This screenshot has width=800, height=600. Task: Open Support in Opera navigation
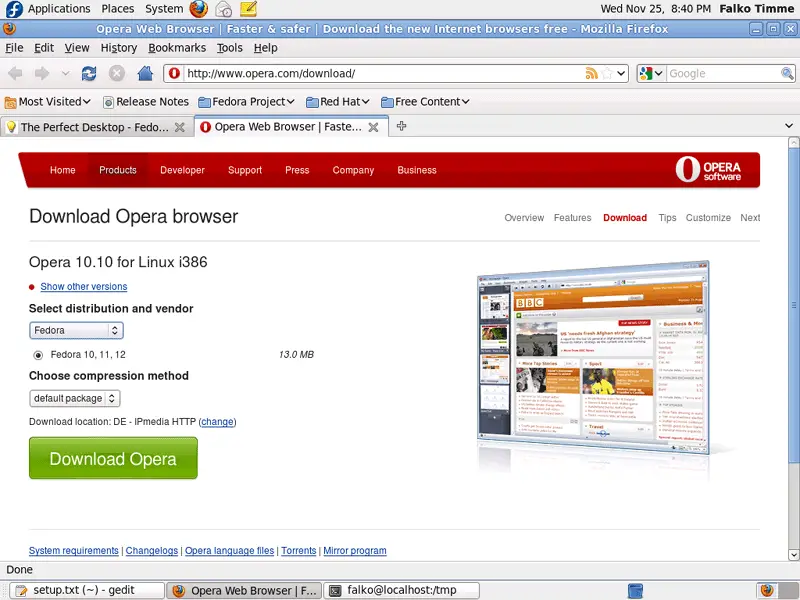click(x=245, y=170)
